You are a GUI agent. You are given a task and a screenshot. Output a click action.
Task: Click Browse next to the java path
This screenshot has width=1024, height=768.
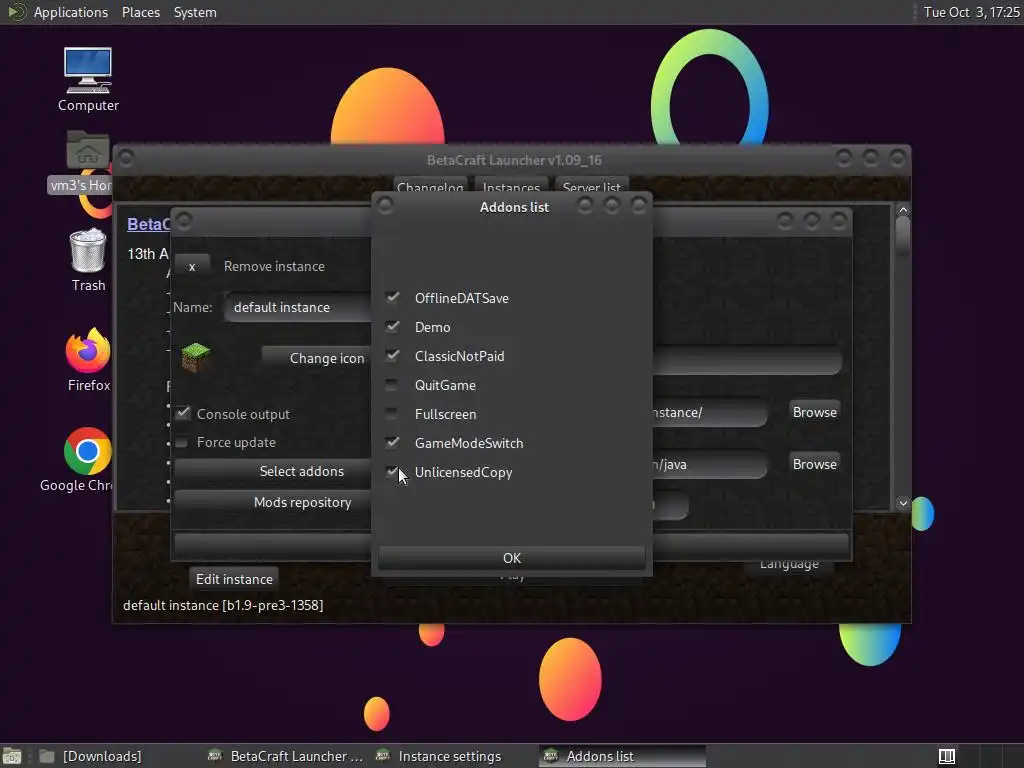(814, 464)
